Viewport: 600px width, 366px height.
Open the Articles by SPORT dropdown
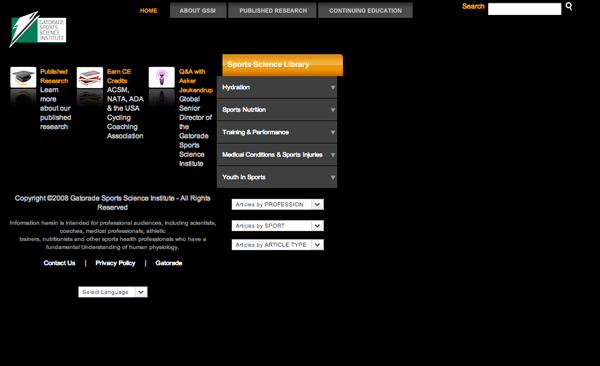277,226
